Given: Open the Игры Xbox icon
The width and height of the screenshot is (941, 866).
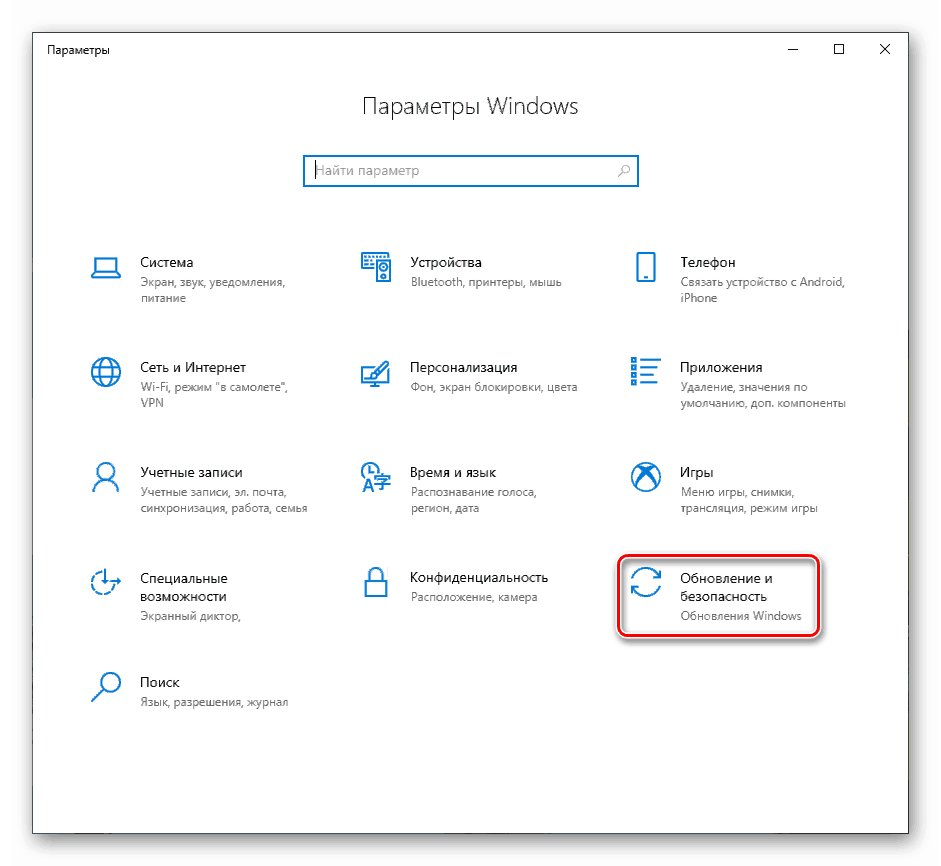Looking at the screenshot, I should (646, 477).
